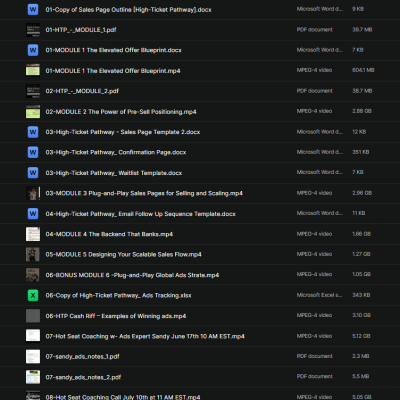Select 03-High-Ticket Pathway_ Waitlist Template.docx
The height and width of the screenshot is (400, 400).
click(114, 173)
